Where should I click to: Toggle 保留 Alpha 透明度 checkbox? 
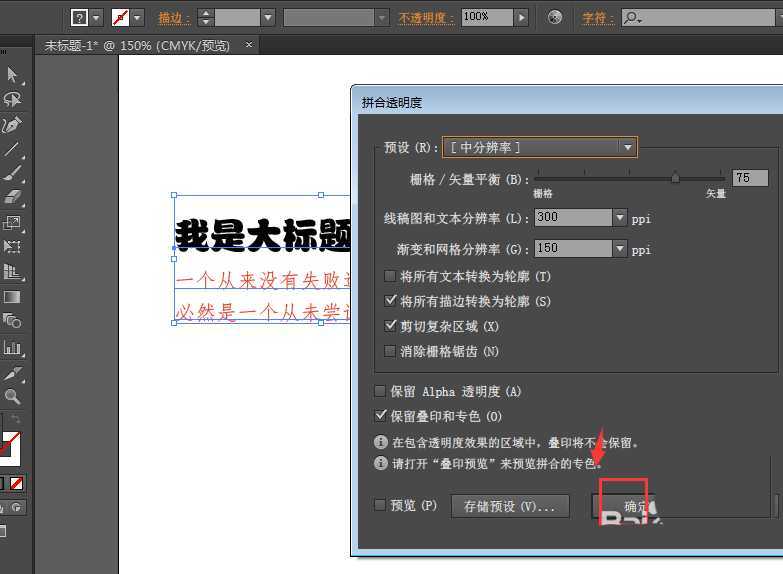point(380,391)
